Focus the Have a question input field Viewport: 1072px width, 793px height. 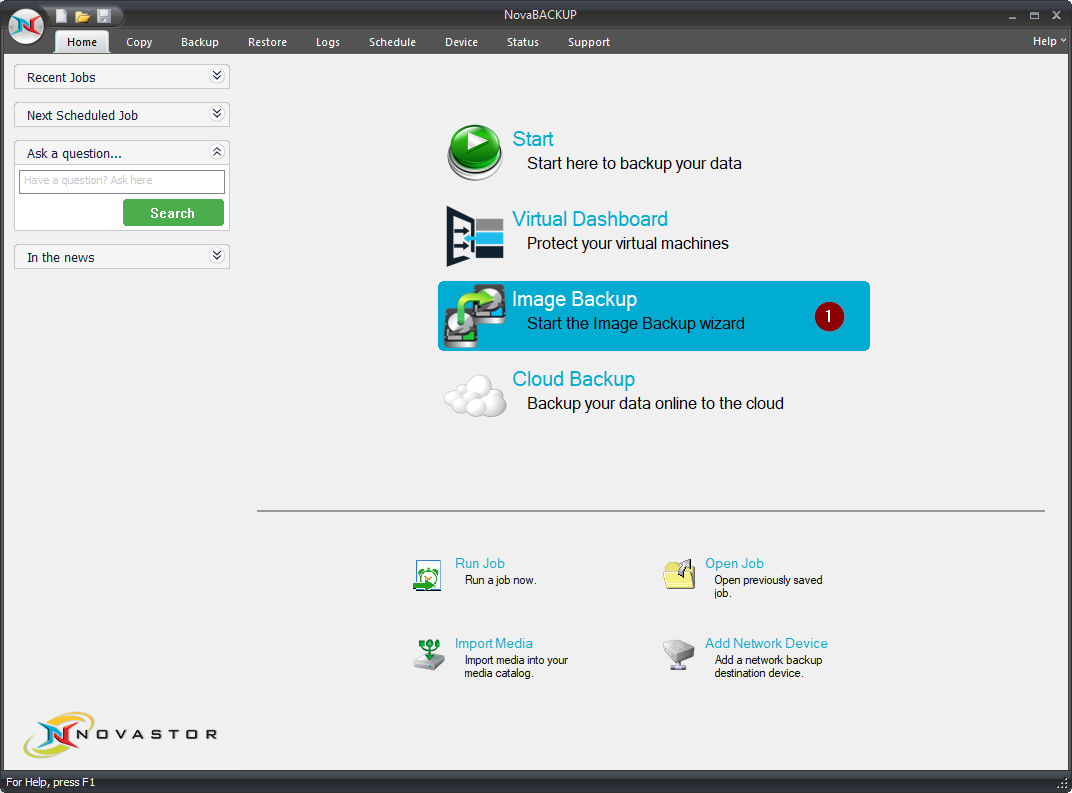tap(122, 181)
